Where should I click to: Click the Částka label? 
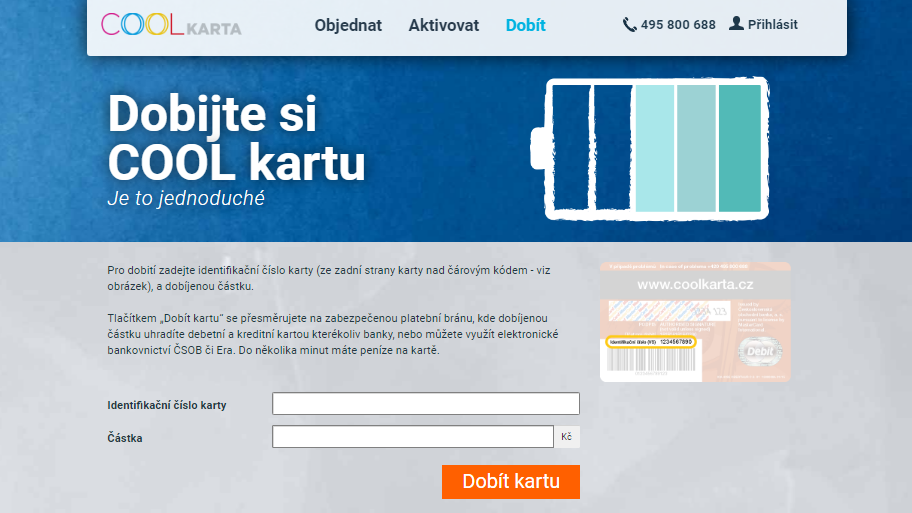click(124, 438)
